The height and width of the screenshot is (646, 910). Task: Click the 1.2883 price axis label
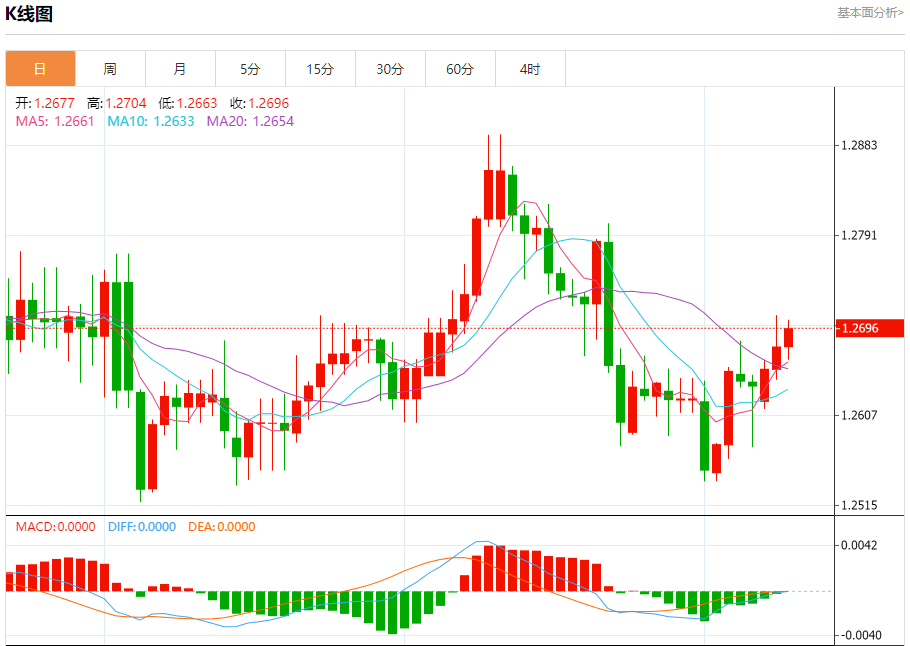(x=860, y=145)
